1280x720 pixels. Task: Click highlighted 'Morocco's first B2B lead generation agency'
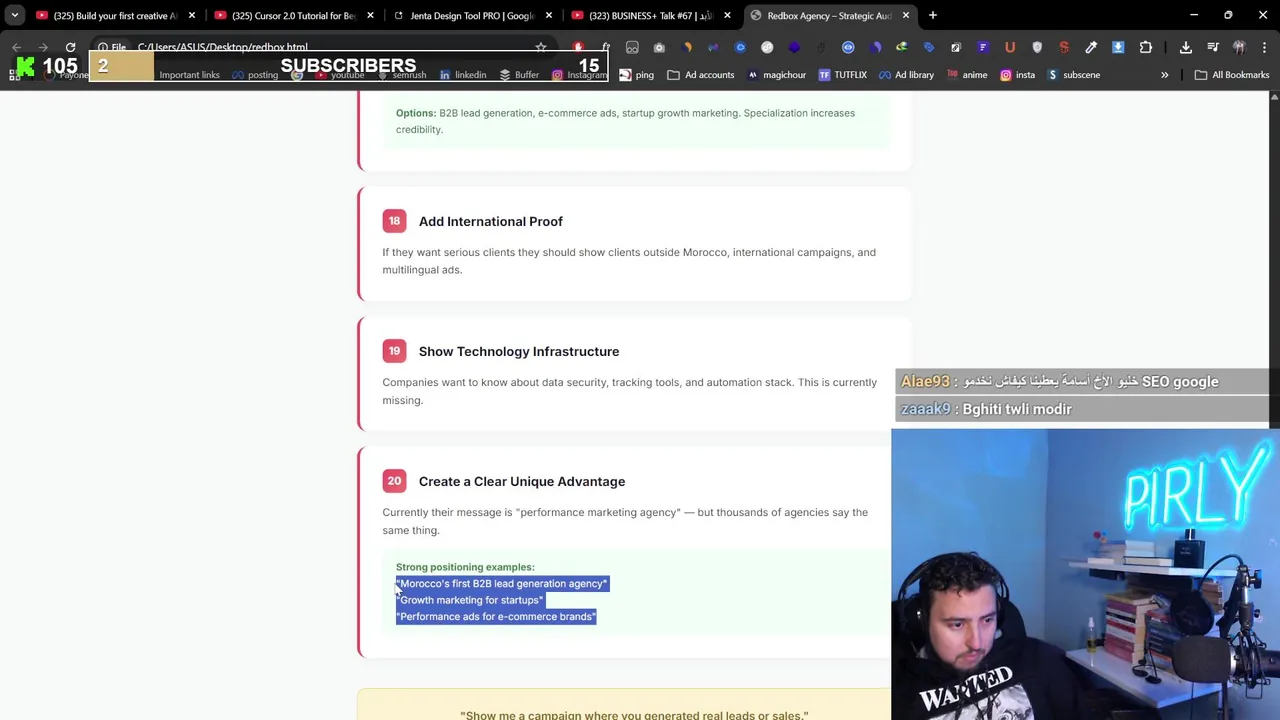(x=502, y=583)
